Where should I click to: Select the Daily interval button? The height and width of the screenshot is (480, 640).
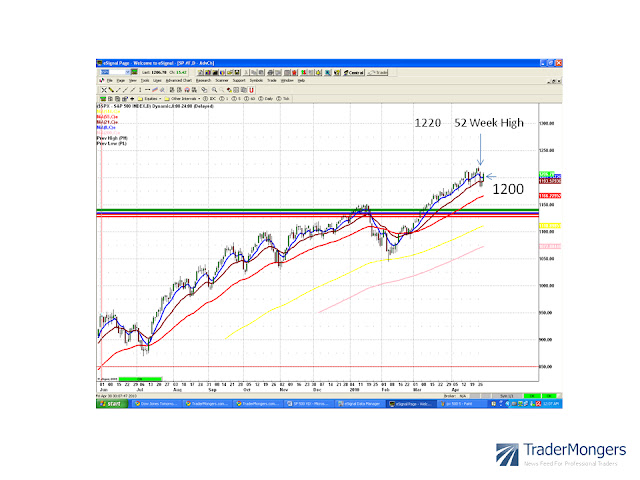266,99
